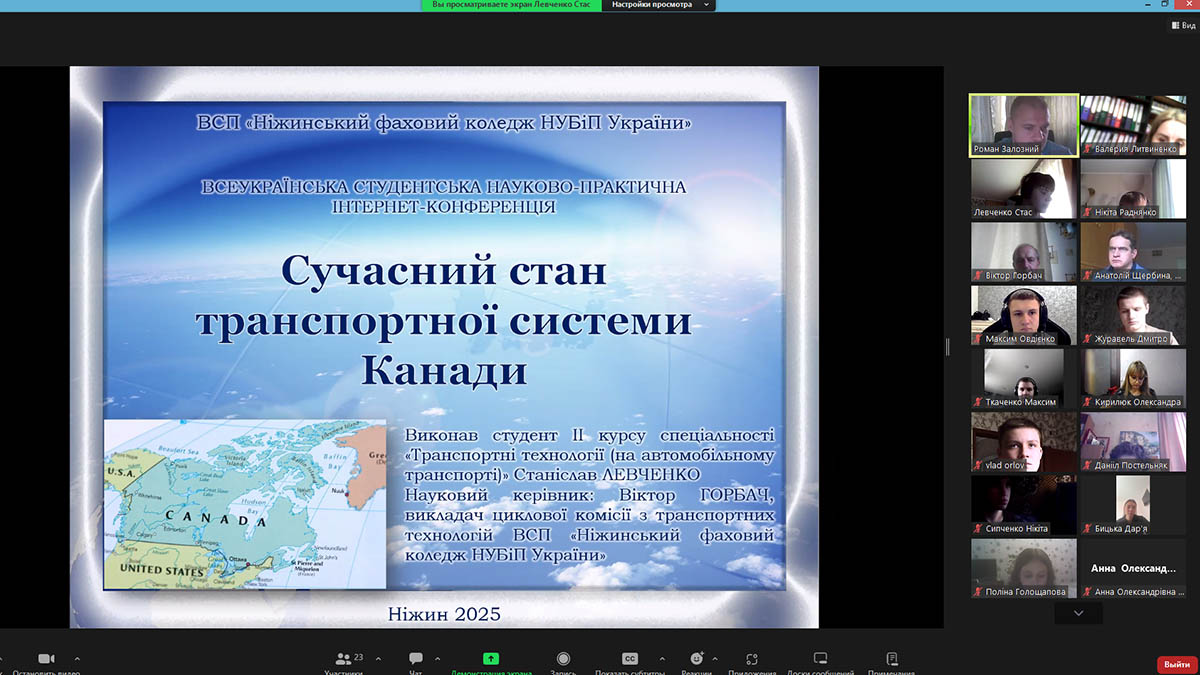This screenshot has width=1200, height=675.
Task: Expand the chevron next to Participants
Action: pos(378,659)
